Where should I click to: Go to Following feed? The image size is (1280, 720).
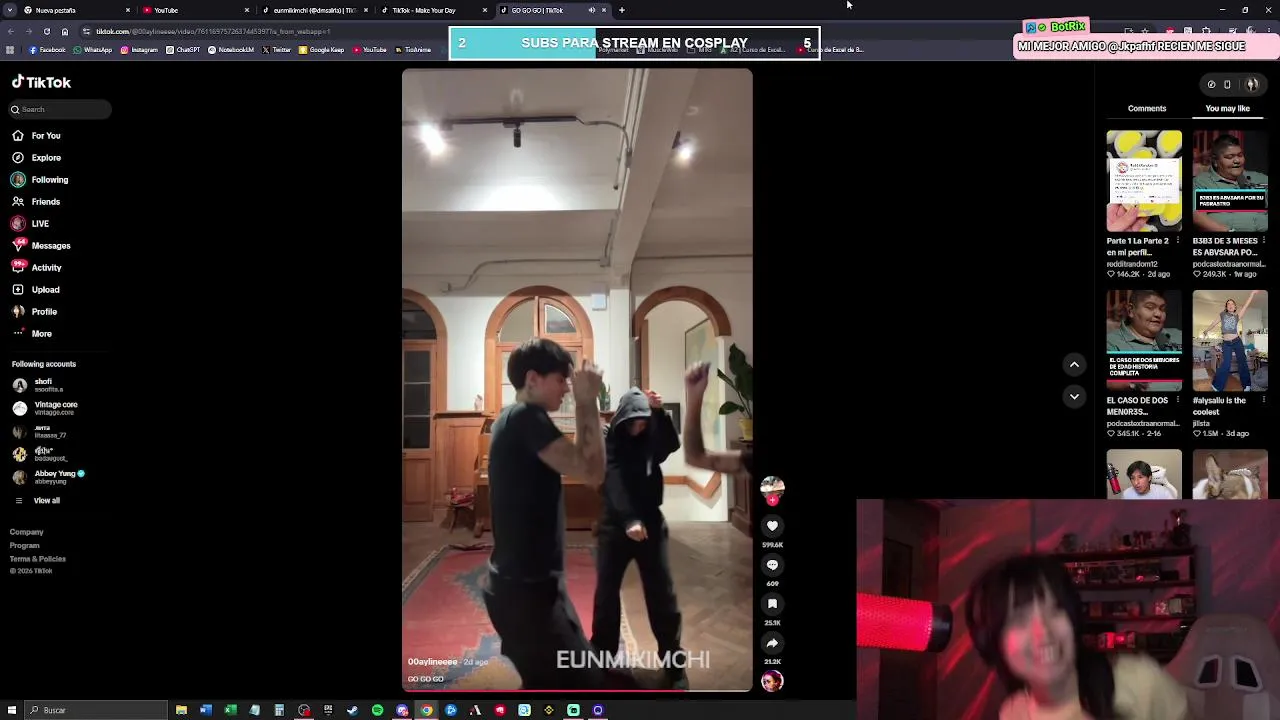40,180
